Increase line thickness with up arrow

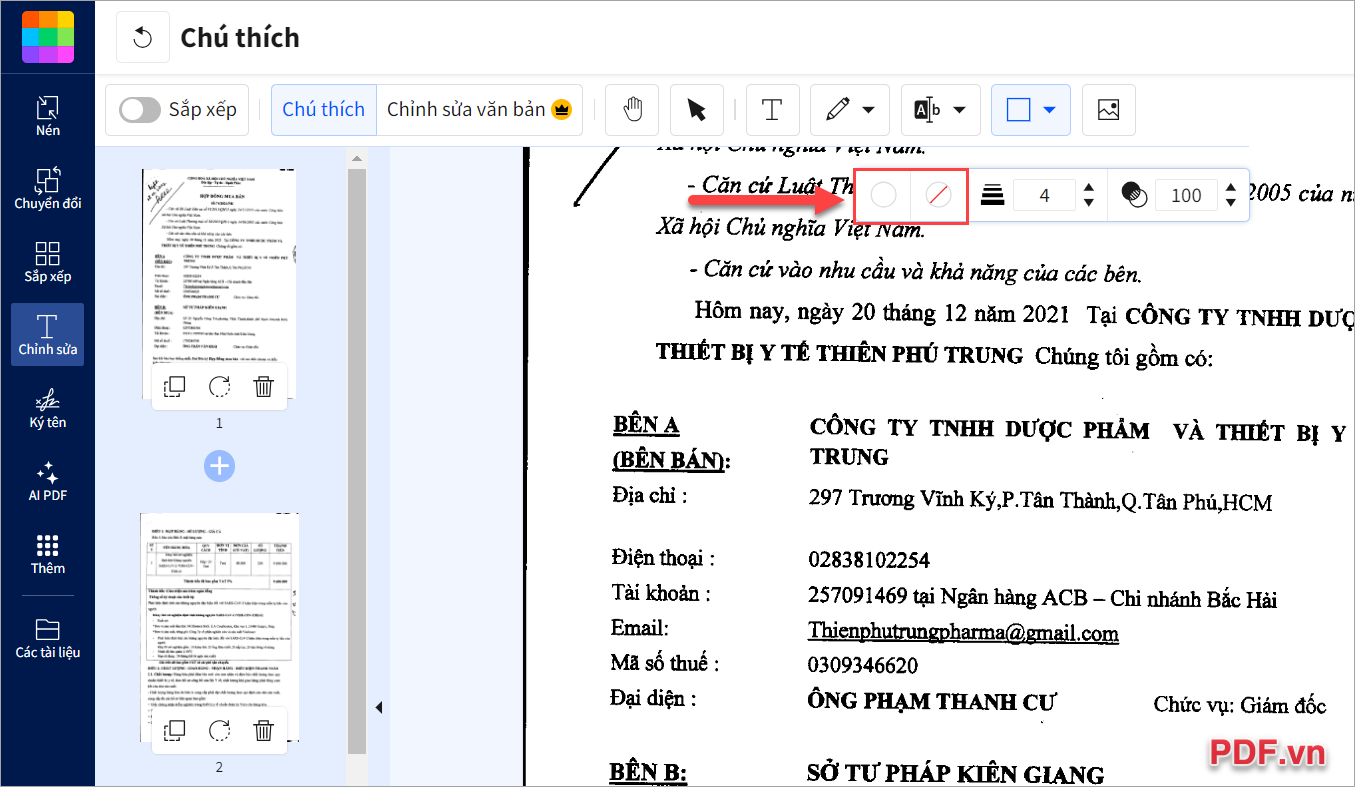pyautogui.click(x=1089, y=186)
